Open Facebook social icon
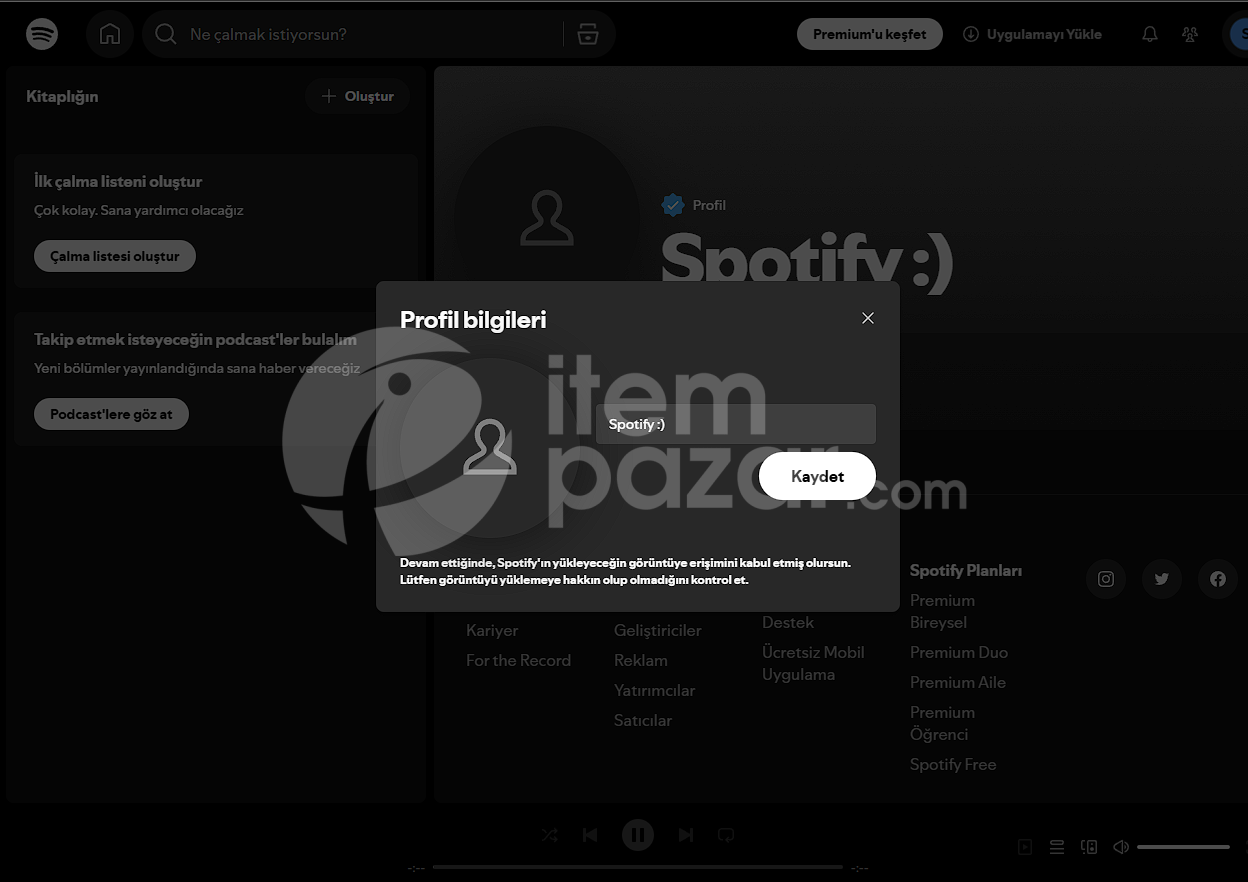This screenshot has height=882, width=1248. click(1218, 579)
